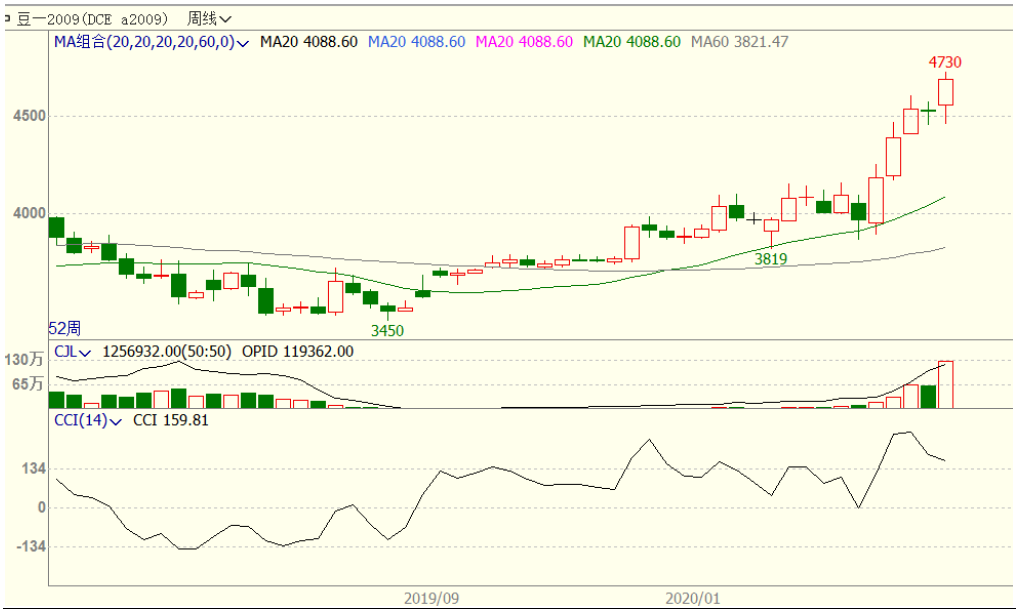Expand the MA组合 indicator settings dropdown

click(151, 42)
